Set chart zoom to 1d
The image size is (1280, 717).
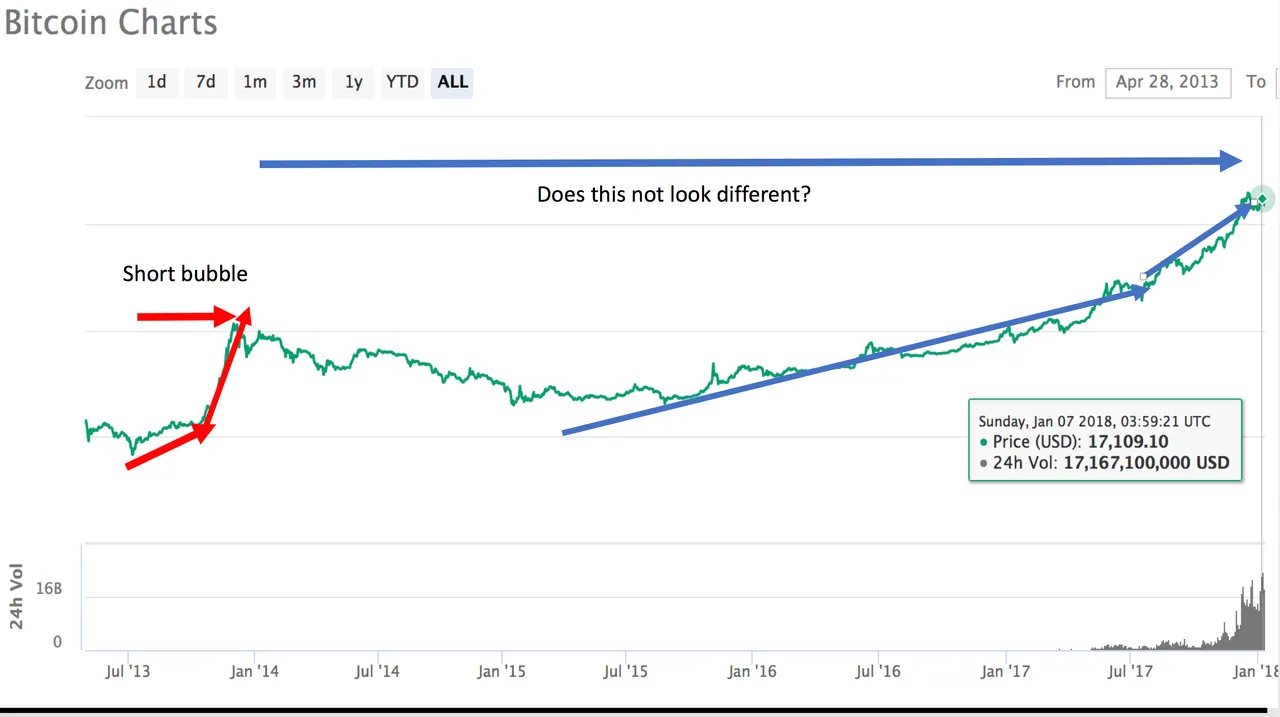[x=157, y=82]
